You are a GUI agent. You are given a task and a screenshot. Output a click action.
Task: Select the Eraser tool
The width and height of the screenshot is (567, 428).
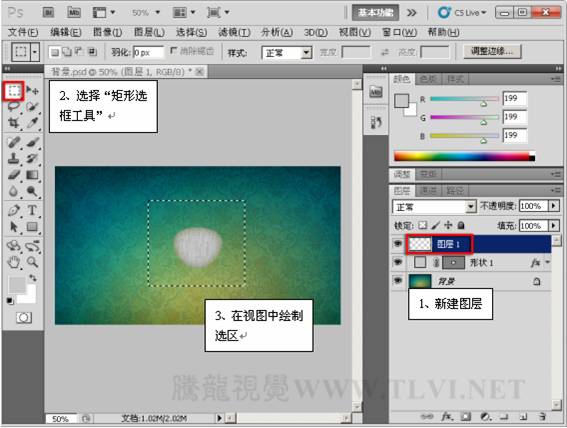(x=14, y=175)
